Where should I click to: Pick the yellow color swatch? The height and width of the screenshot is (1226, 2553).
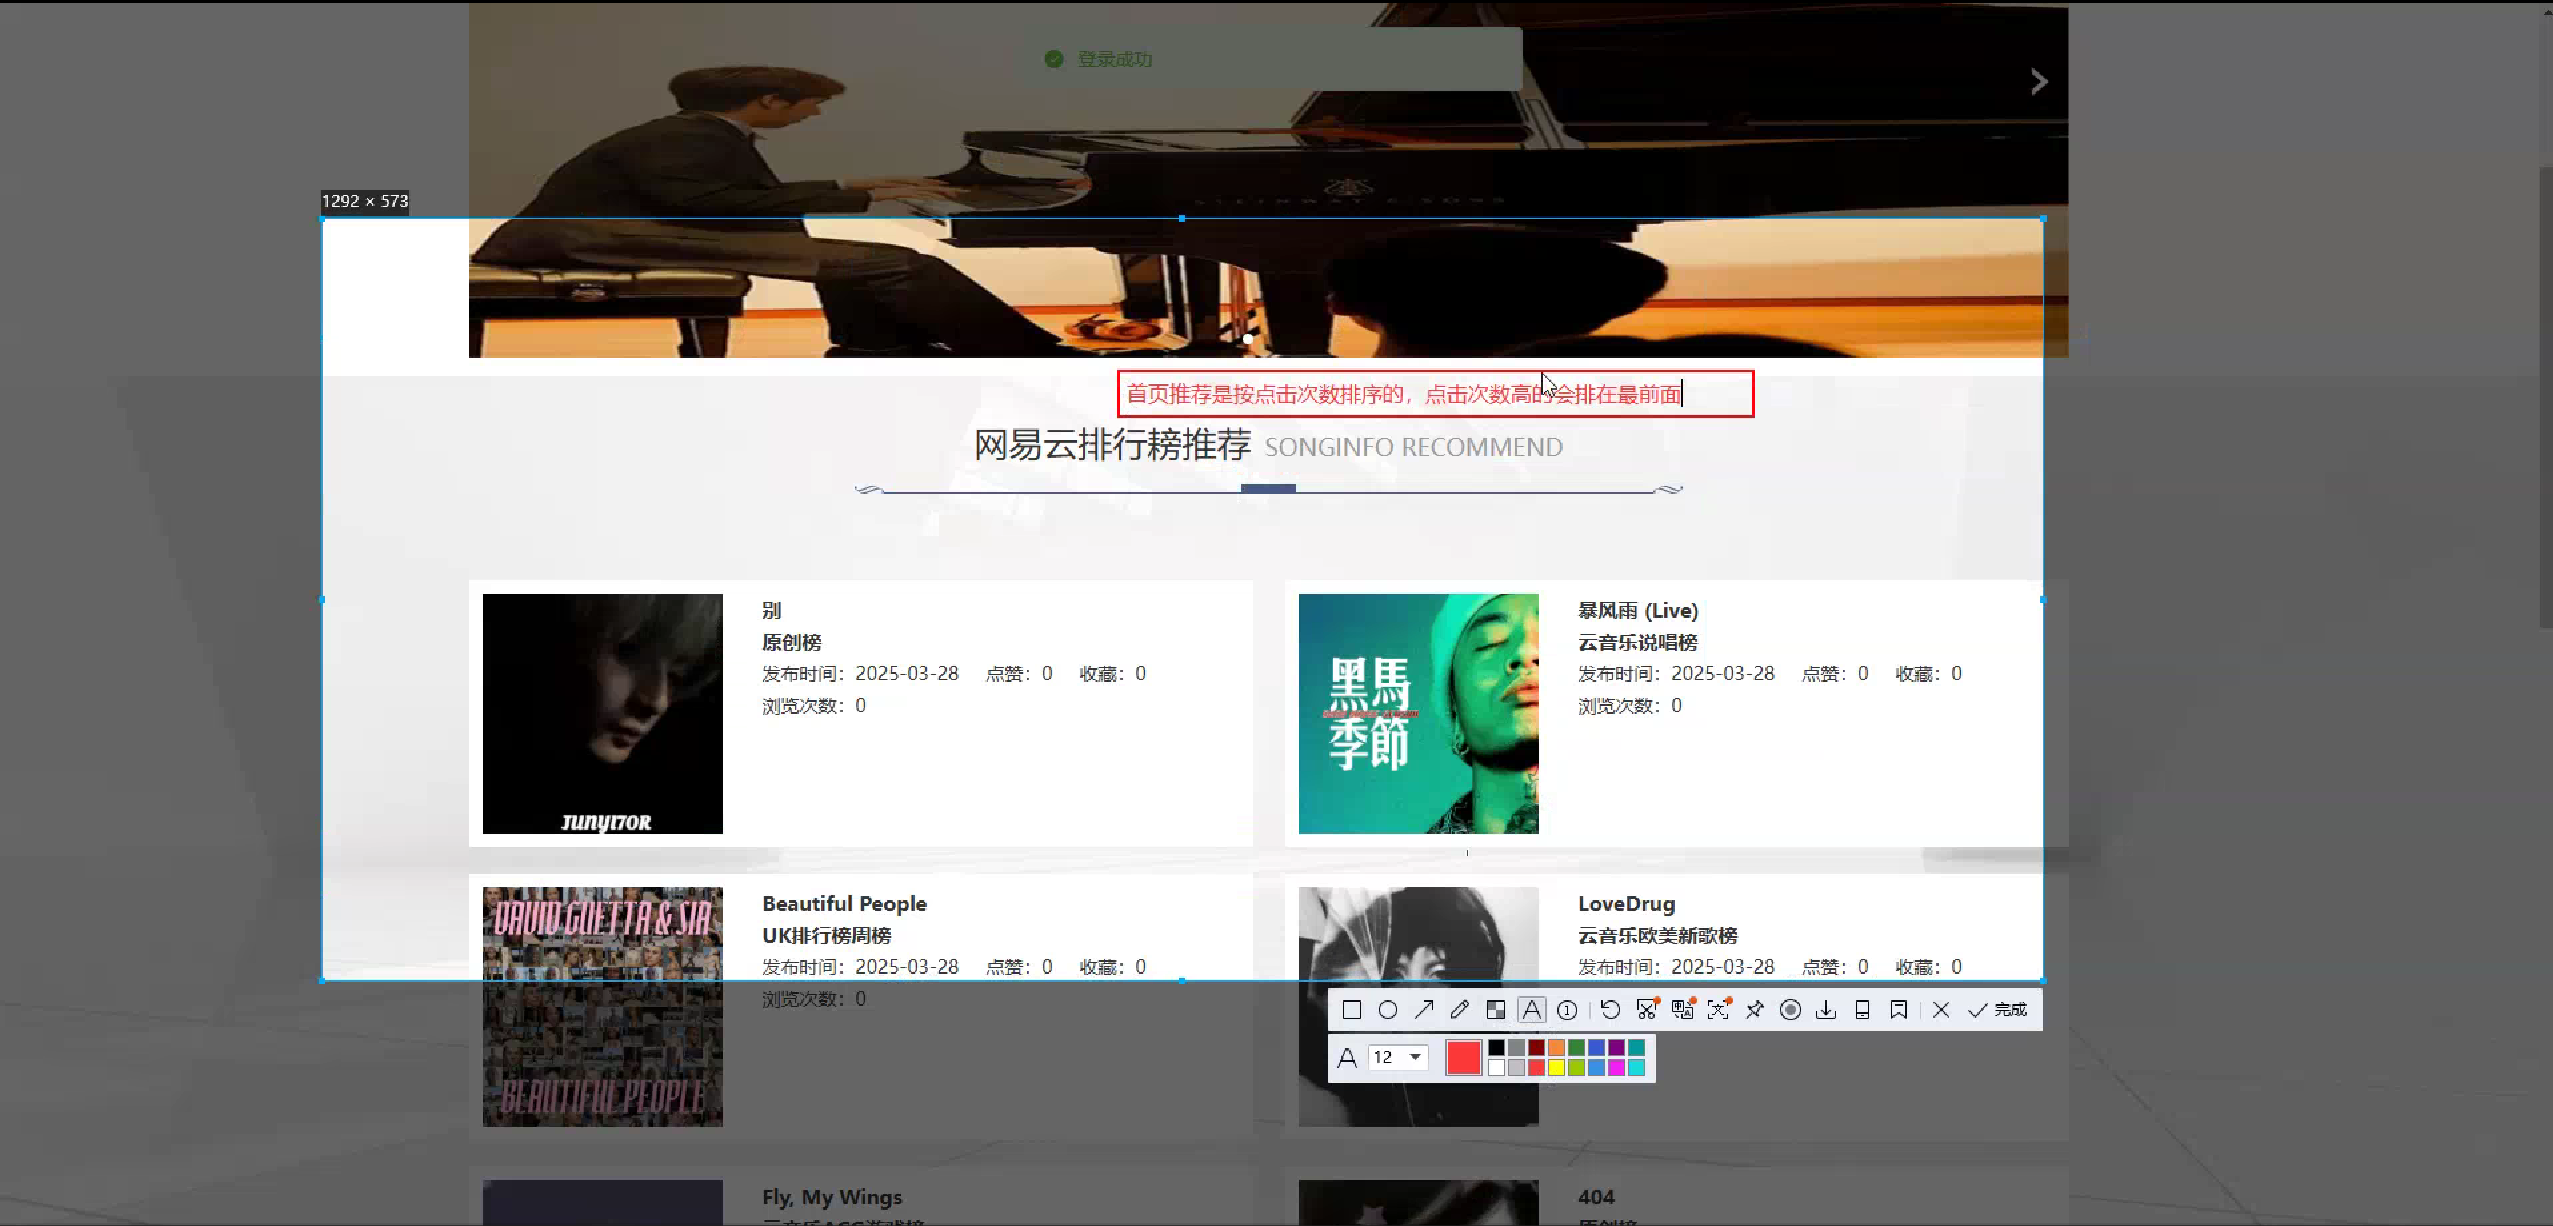[1557, 1068]
